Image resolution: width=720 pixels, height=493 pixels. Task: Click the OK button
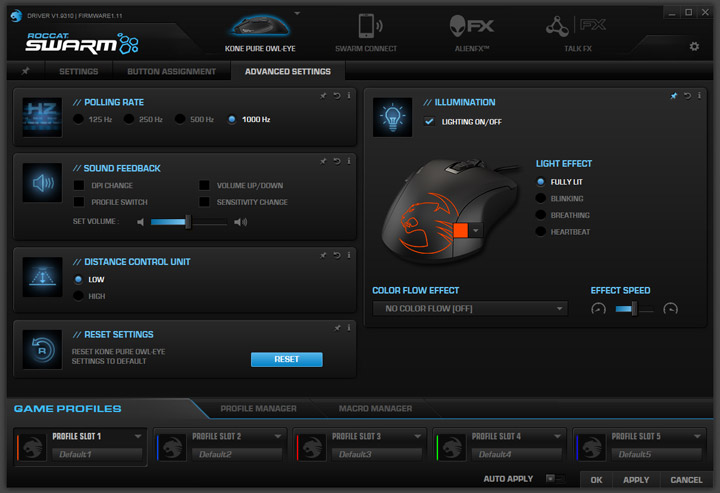[x=596, y=480]
